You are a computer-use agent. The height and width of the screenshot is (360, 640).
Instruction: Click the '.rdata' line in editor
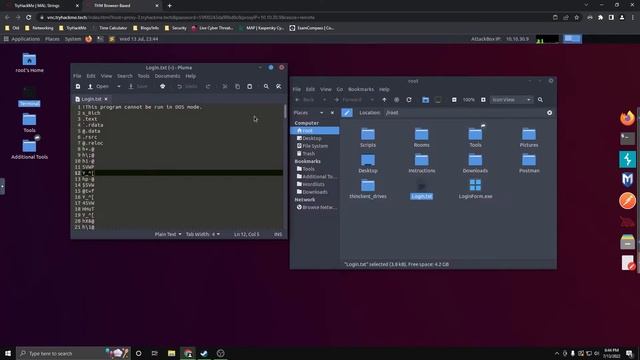[x=93, y=125]
